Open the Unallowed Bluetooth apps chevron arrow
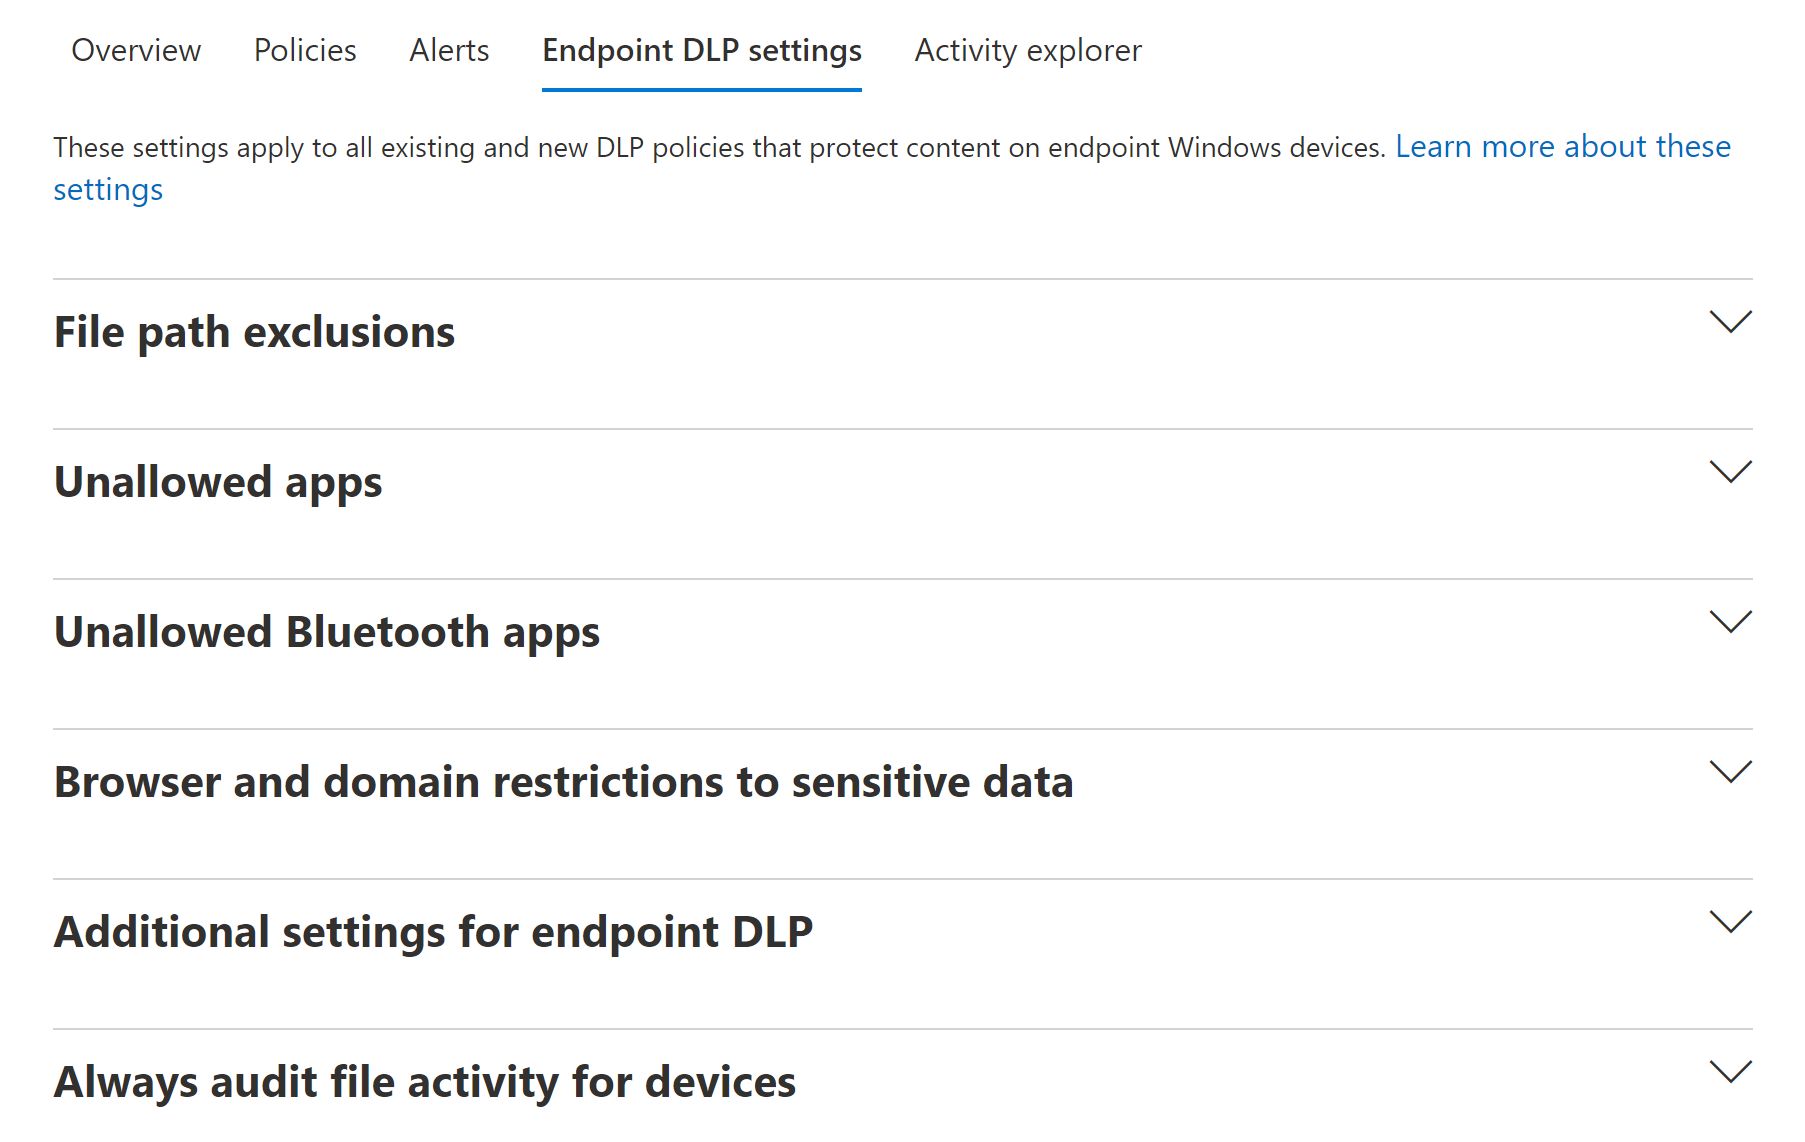 pyautogui.click(x=1730, y=622)
